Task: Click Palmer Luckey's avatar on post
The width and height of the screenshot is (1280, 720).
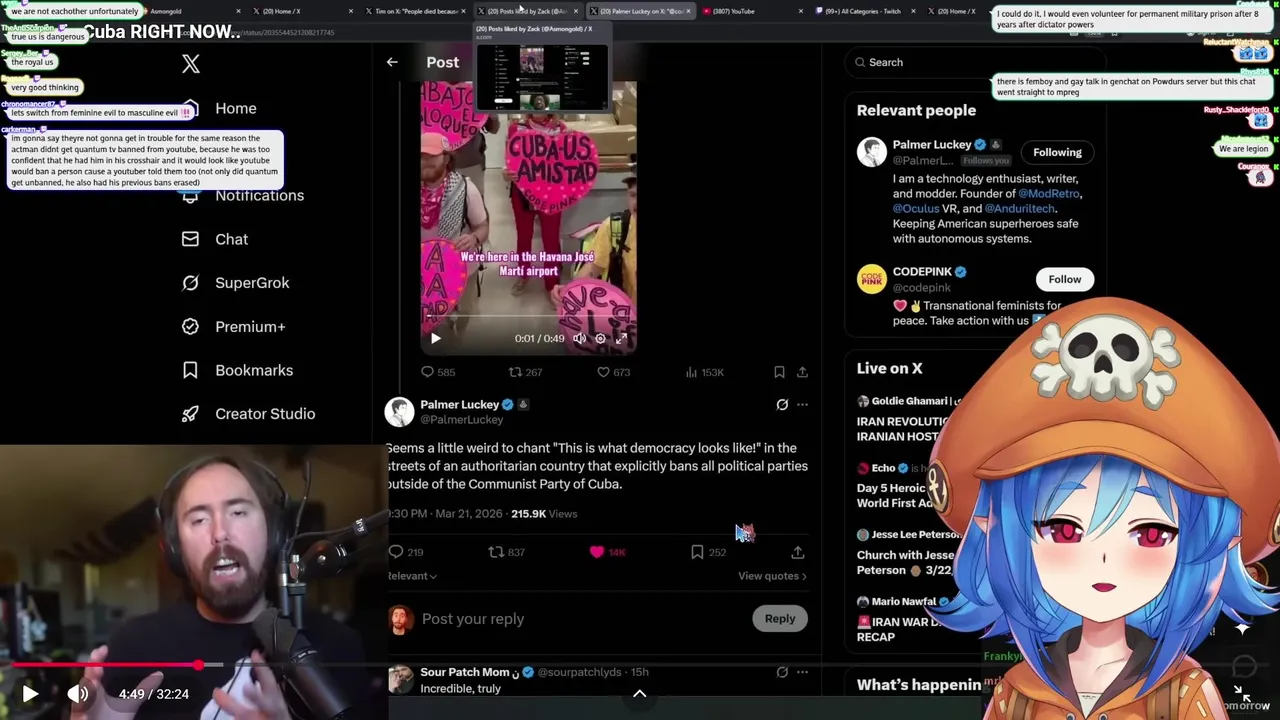Action: [x=400, y=412]
